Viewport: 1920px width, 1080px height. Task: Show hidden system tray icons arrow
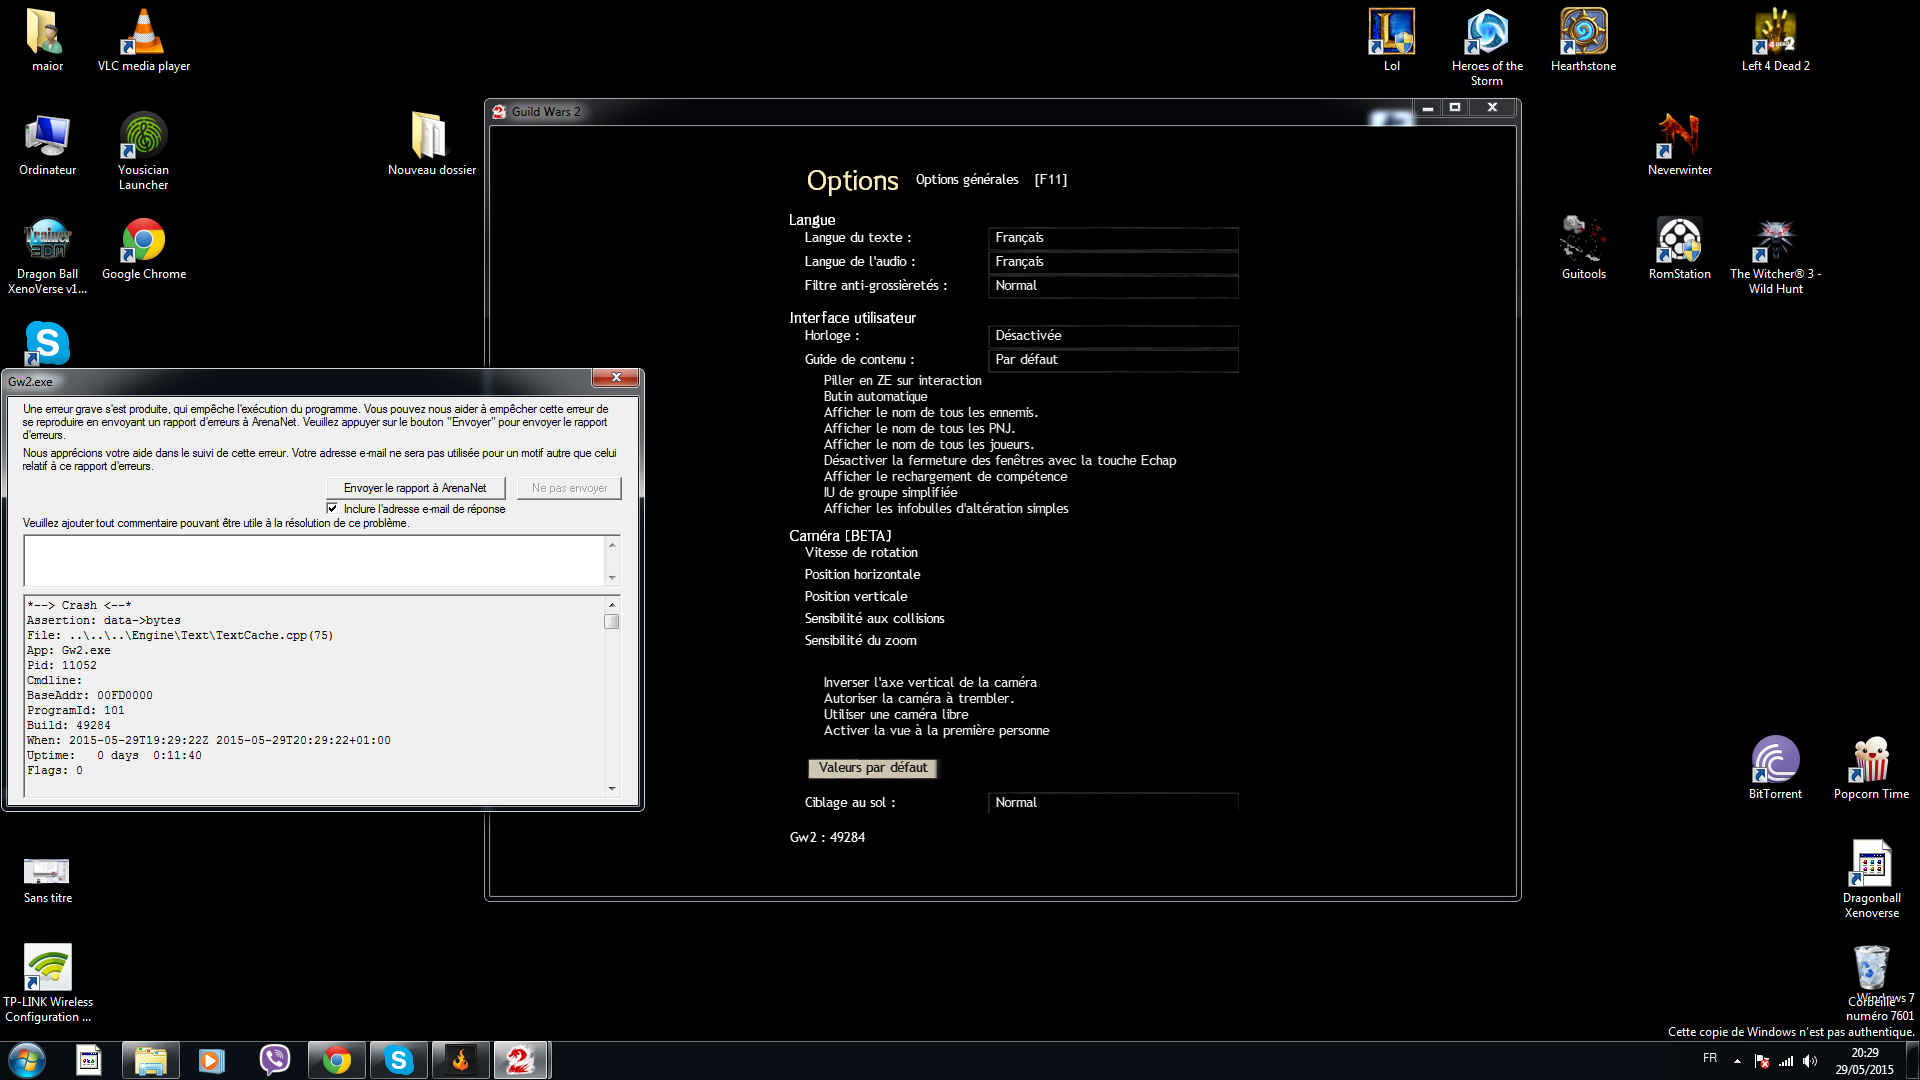point(1737,1061)
